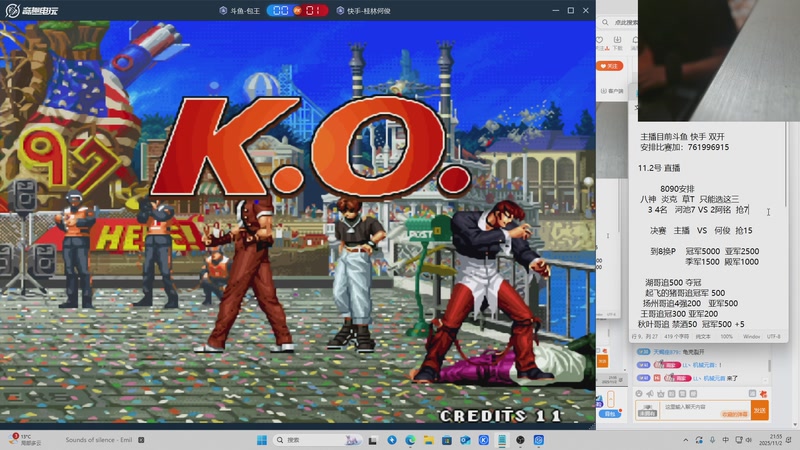Image resolution: width=800 pixels, height=450 pixels.
Task: Click the 未佩戴 badge selector beside chat input
Action: 647,410
